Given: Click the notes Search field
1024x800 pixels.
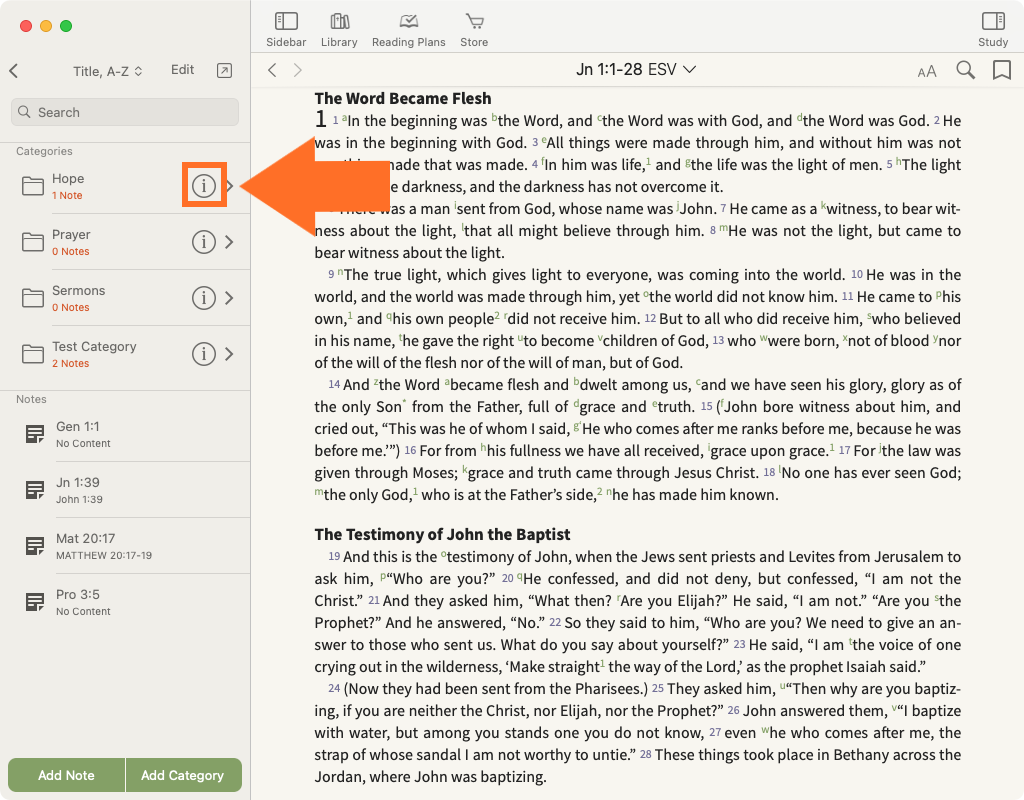Looking at the screenshot, I should (x=125, y=112).
